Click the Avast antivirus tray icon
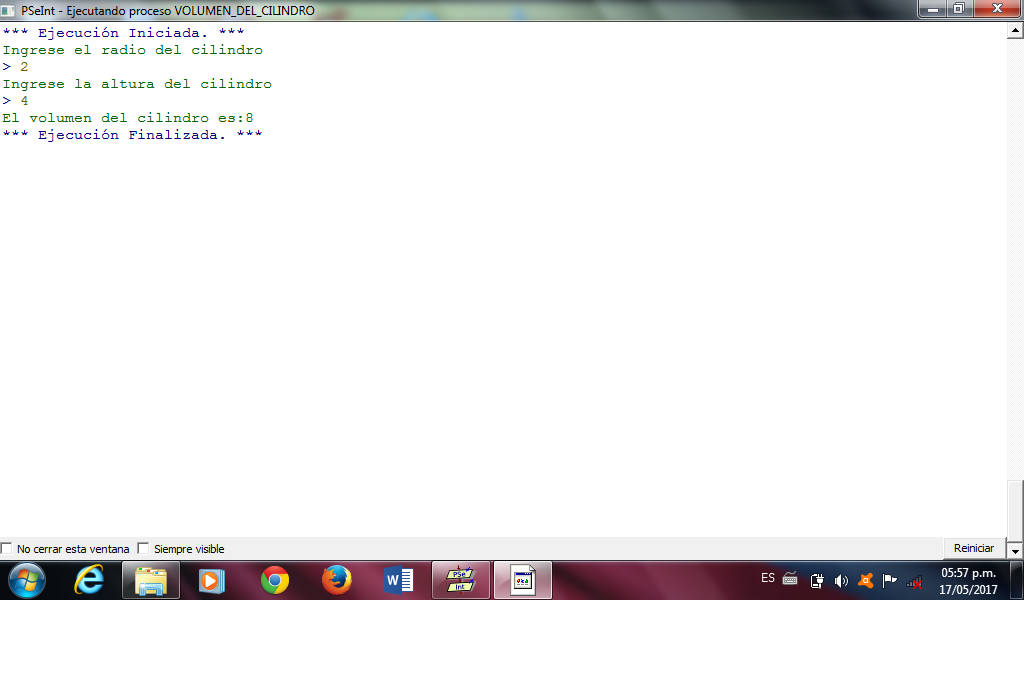The height and width of the screenshot is (700, 1024). coord(866,580)
